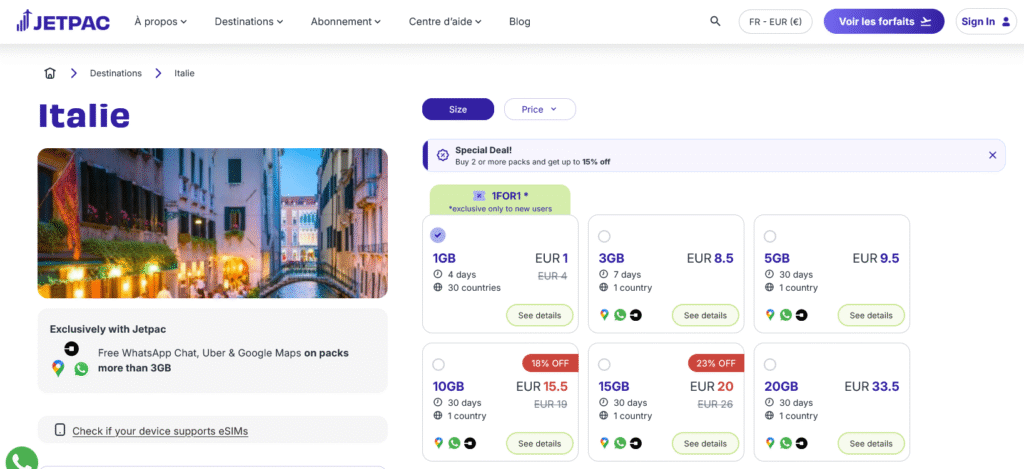Click Google Maps icon on 10GB card
The width and height of the screenshot is (1024, 469).
point(438,443)
